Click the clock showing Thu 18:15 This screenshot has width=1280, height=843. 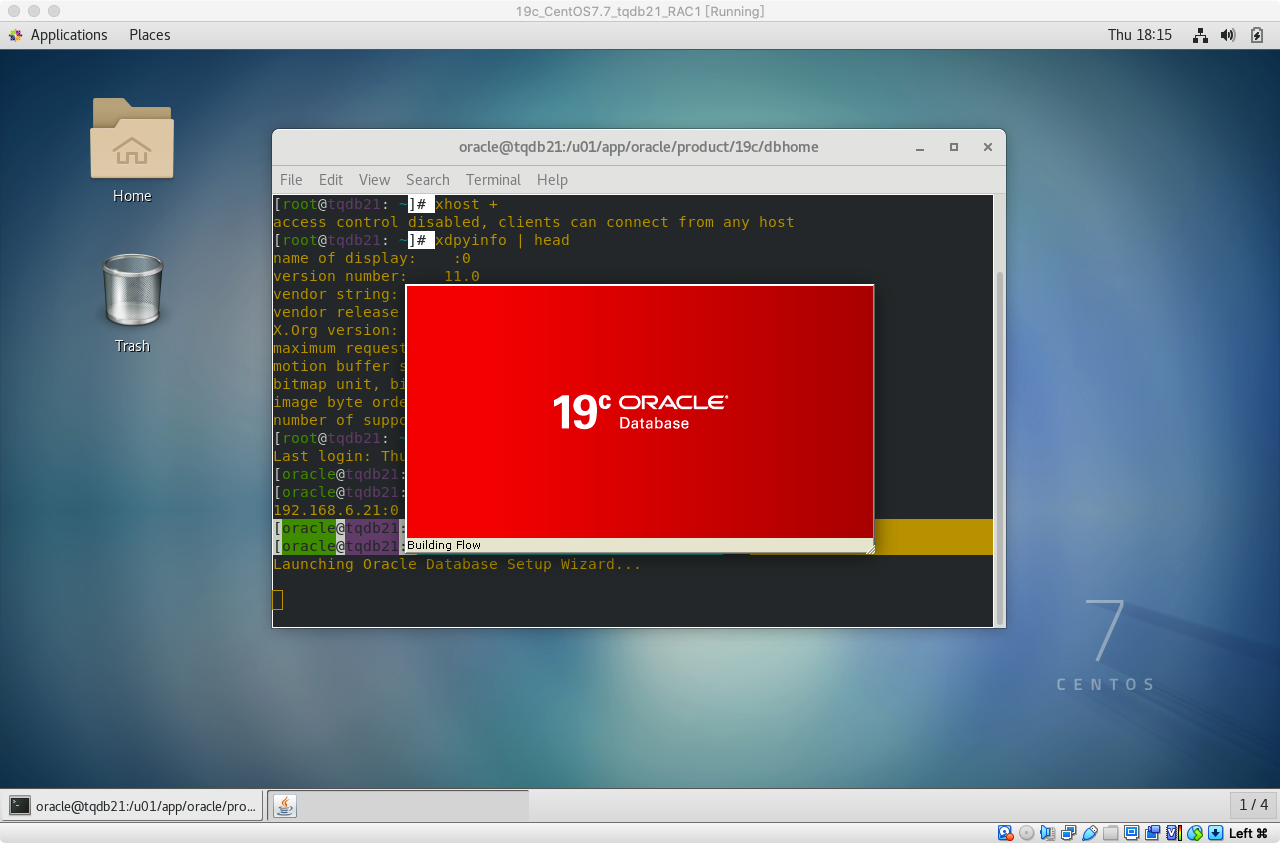click(1139, 35)
